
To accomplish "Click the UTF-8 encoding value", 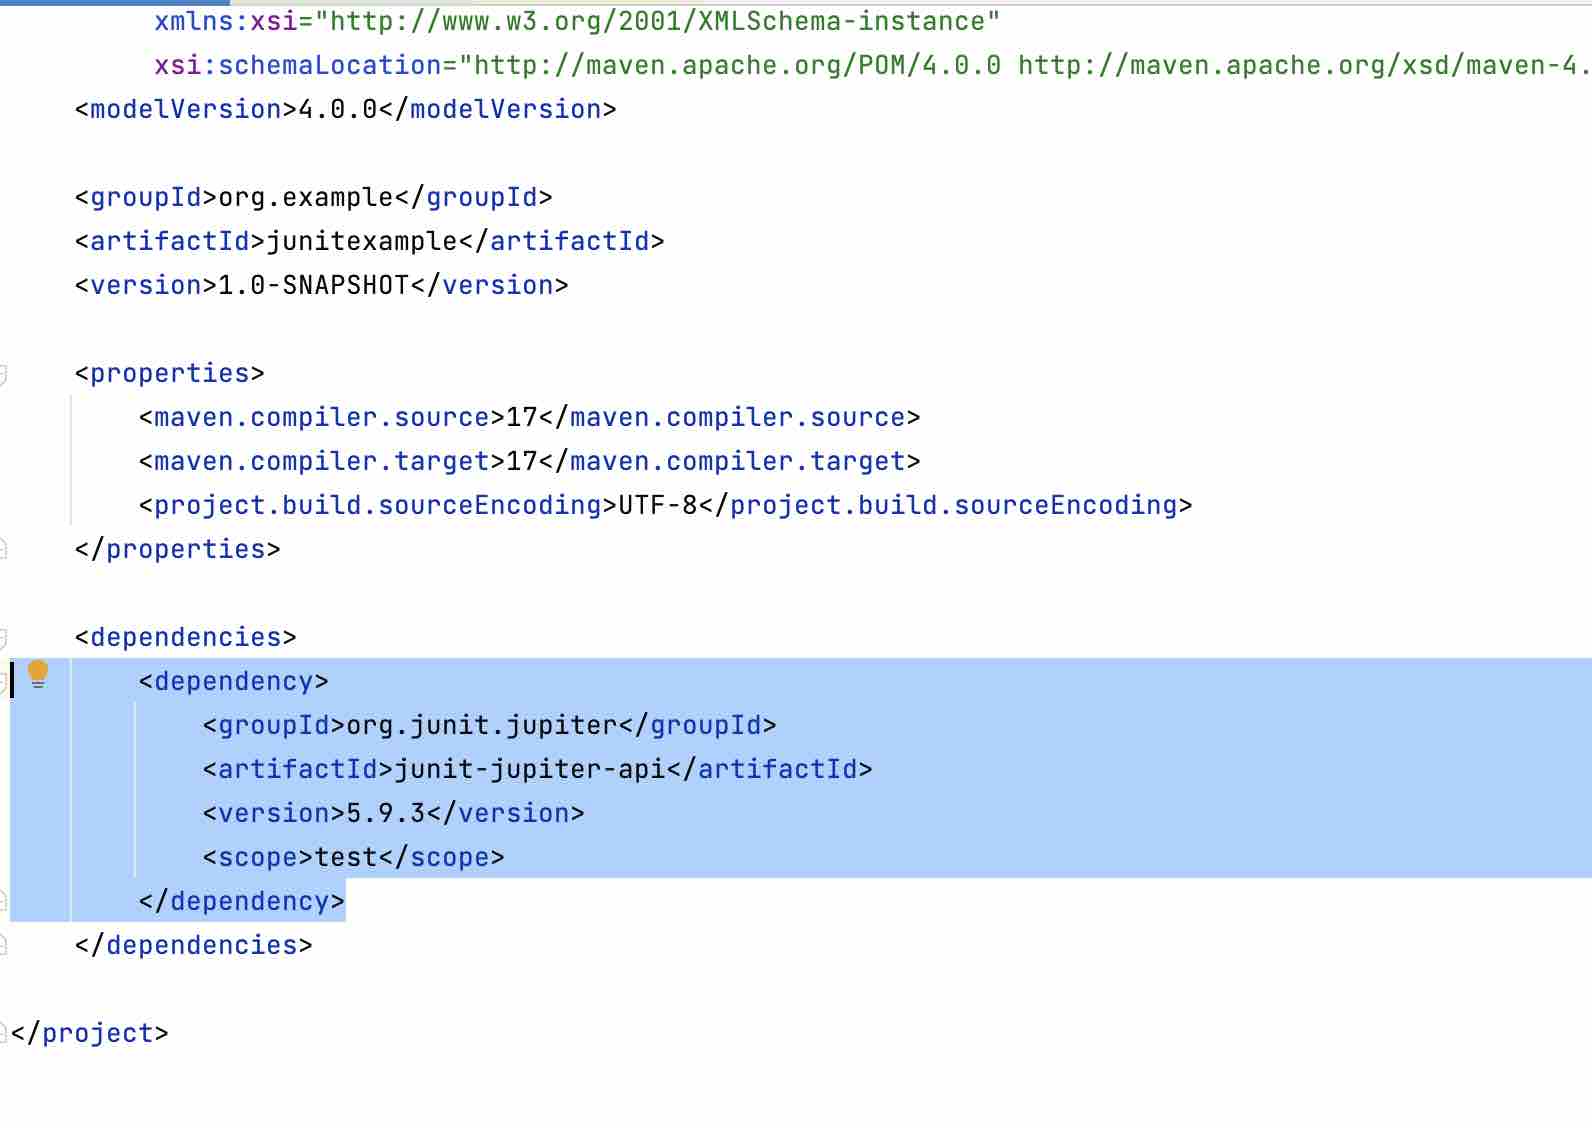I will click(658, 505).
